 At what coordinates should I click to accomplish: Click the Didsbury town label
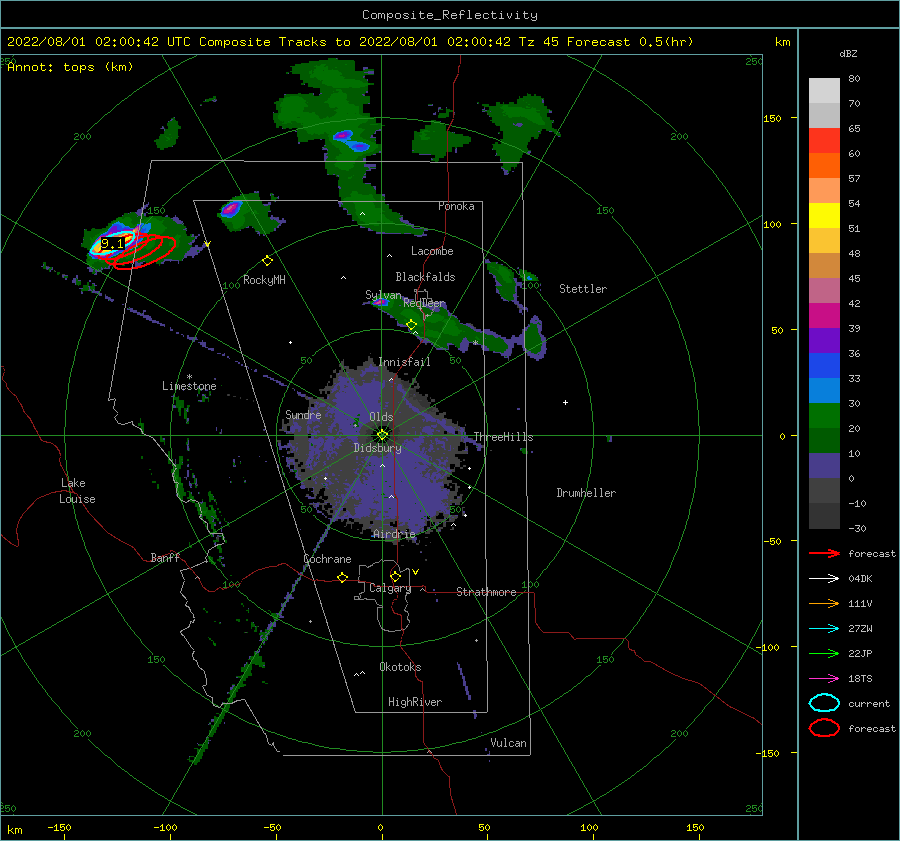pos(377,448)
